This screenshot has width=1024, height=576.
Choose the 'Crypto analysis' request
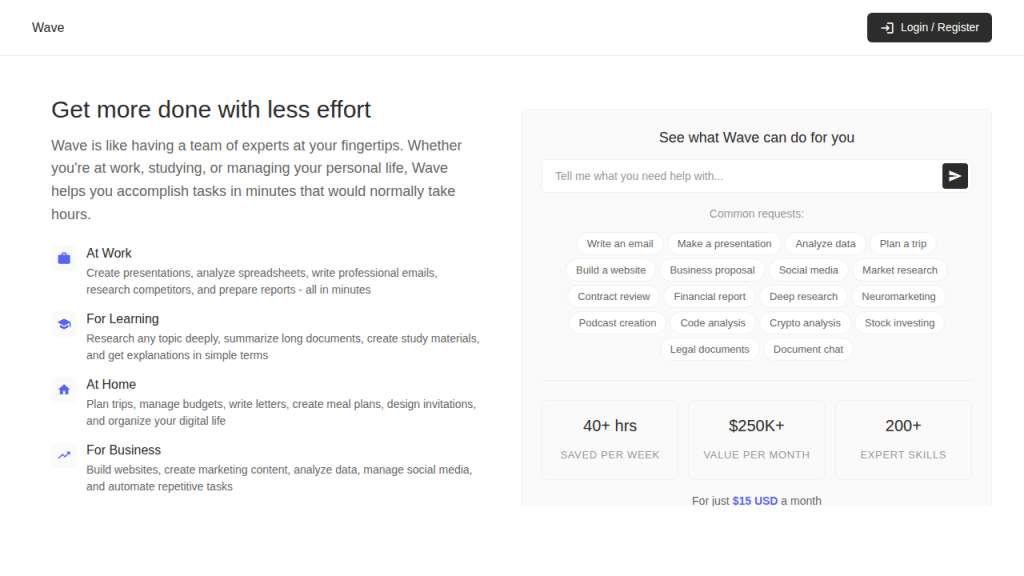(805, 323)
